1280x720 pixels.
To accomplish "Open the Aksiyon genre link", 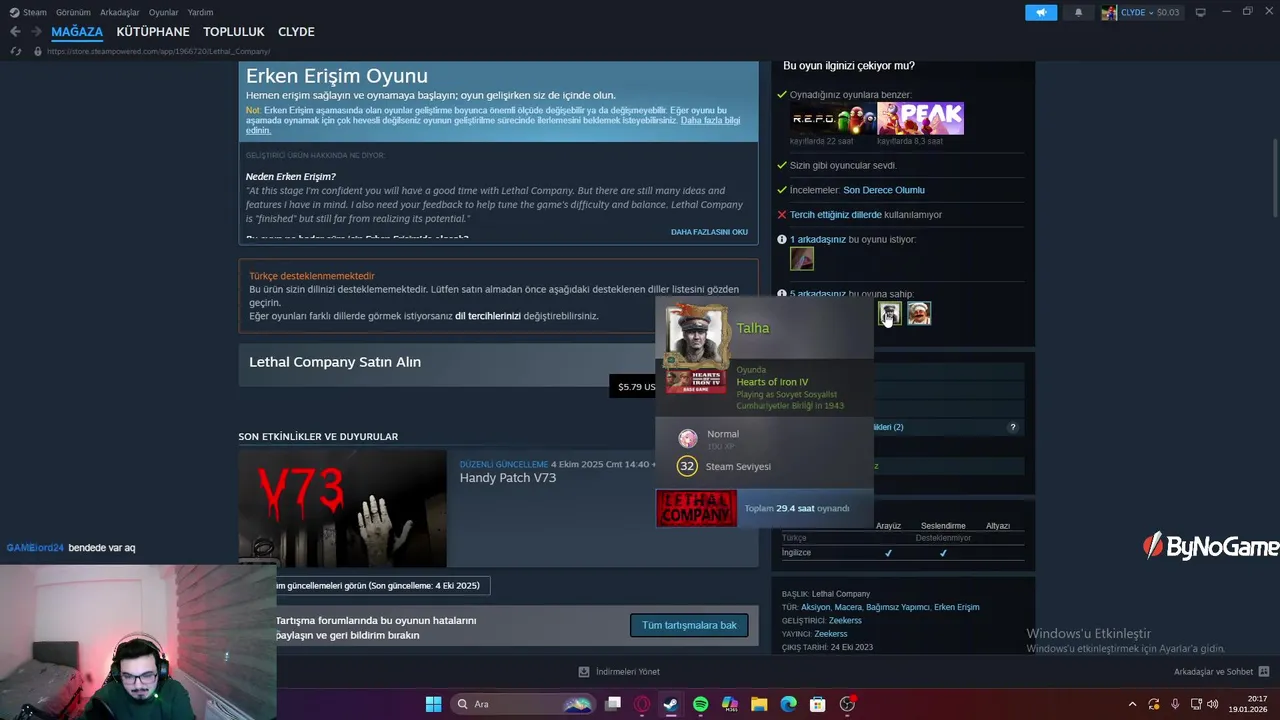I will (x=815, y=607).
